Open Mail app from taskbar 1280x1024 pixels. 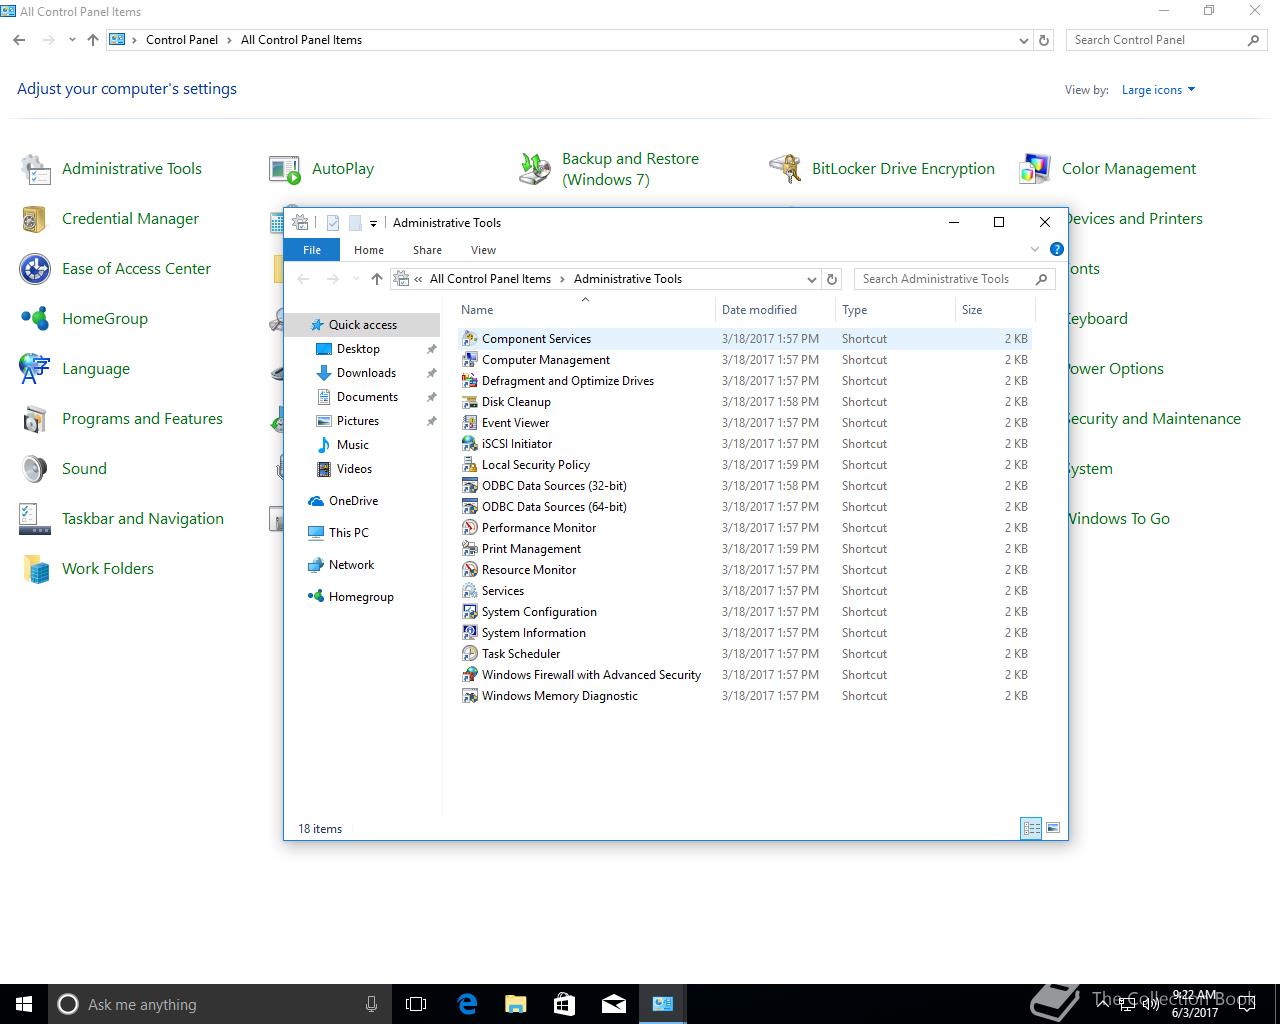pos(614,1004)
